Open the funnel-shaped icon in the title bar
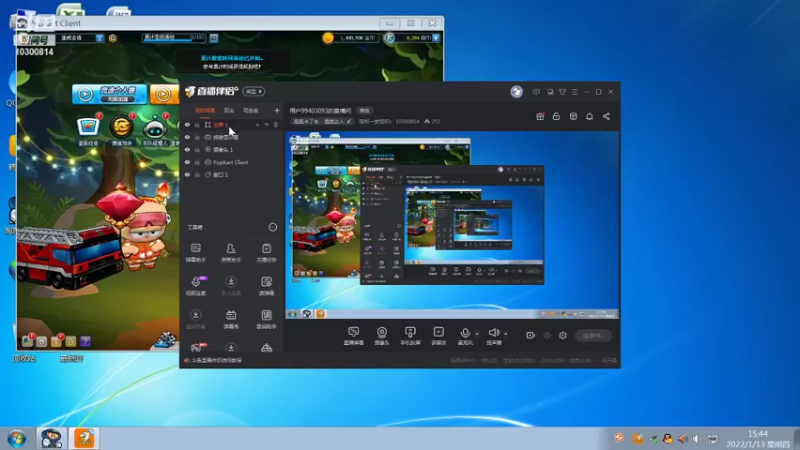This screenshot has width=800, height=450. click(562, 92)
